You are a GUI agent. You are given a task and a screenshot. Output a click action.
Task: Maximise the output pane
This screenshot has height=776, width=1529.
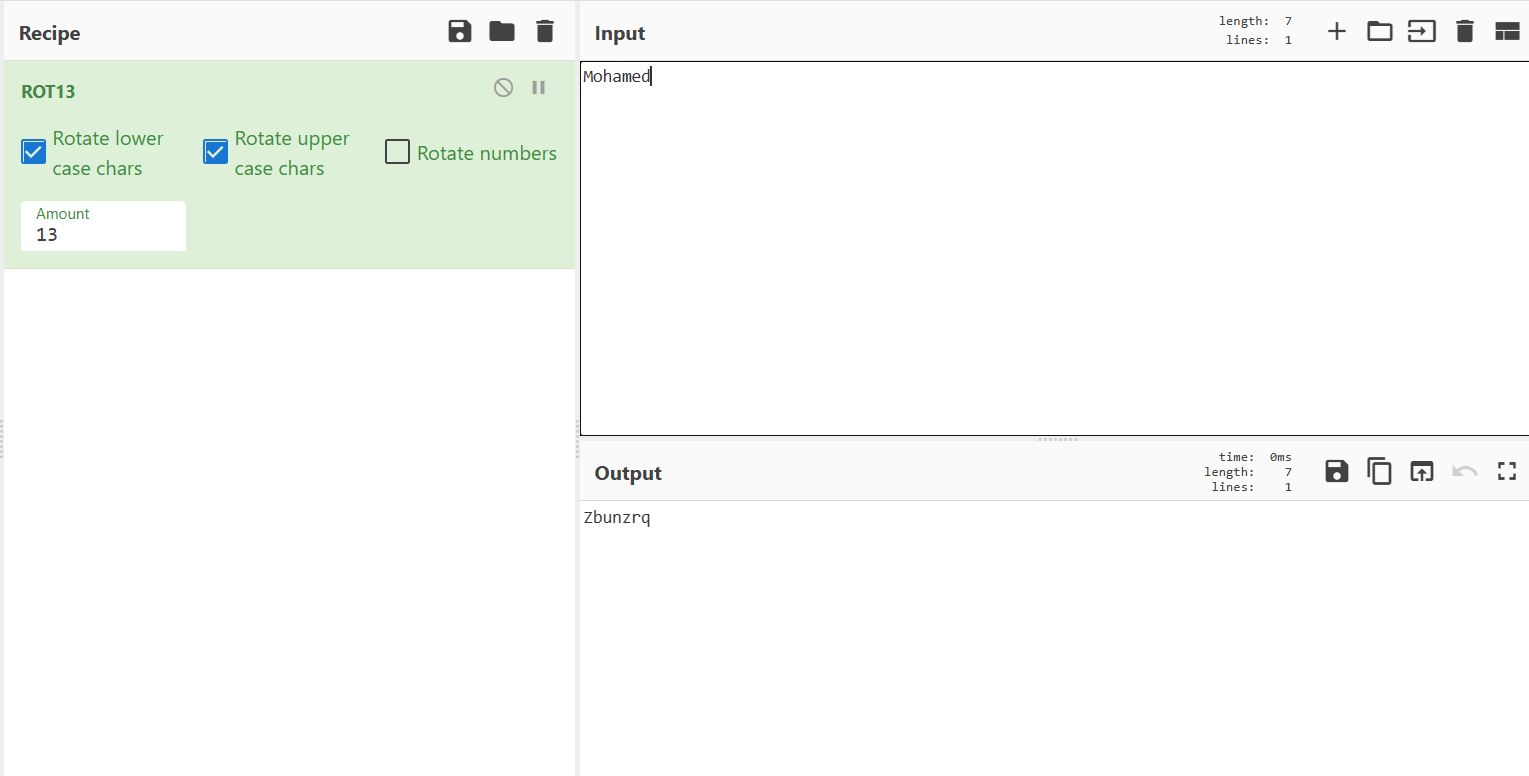1507,472
